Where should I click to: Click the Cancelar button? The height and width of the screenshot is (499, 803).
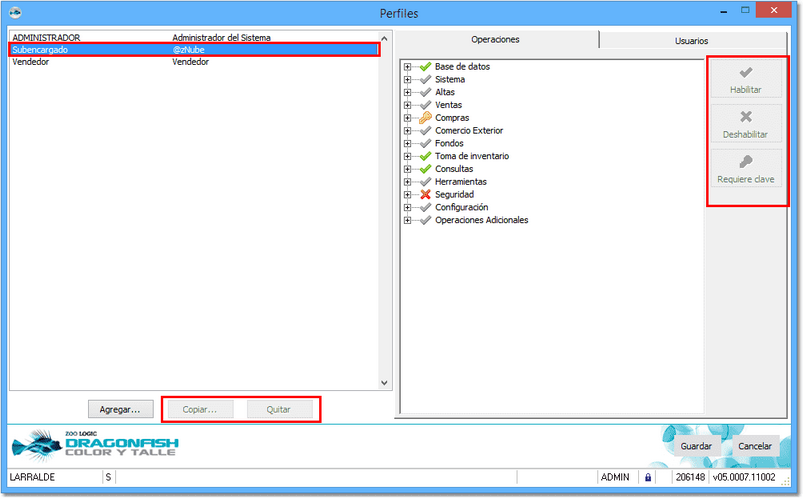click(755, 446)
